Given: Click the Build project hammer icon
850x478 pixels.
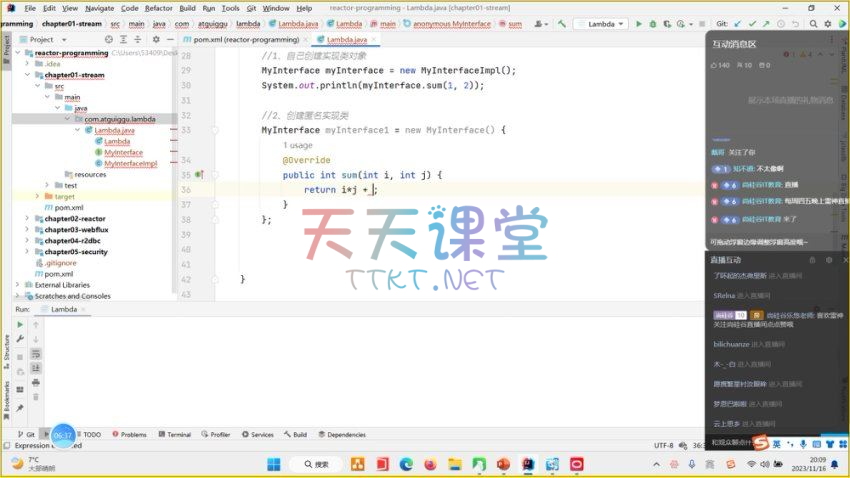Looking at the screenshot, I should coord(563,23).
